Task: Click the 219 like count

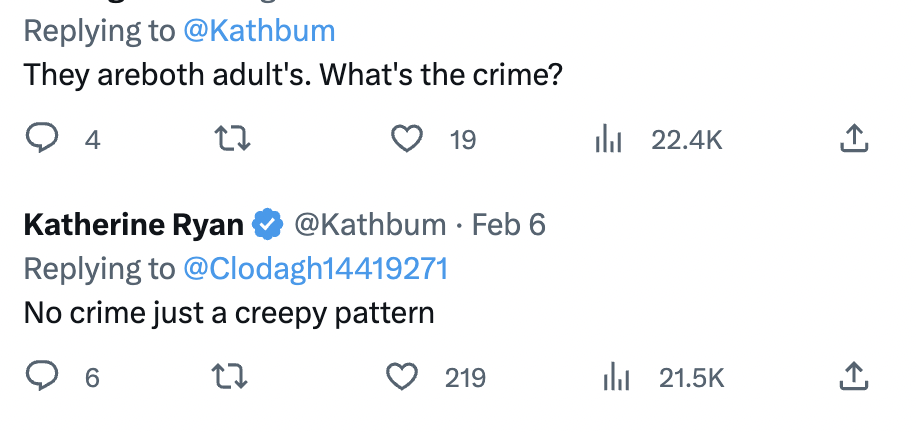Action: click(465, 378)
